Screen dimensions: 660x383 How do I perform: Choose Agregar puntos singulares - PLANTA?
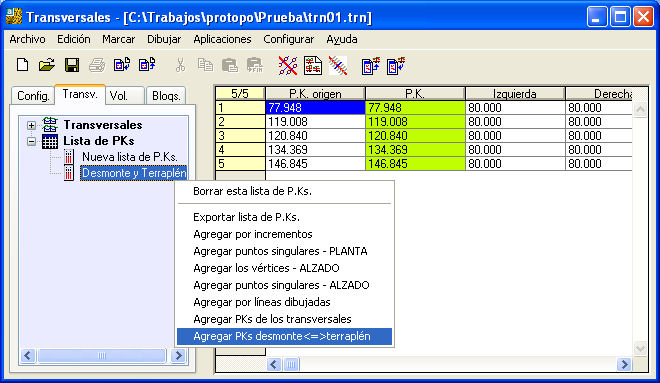pyautogui.click(x=285, y=251)
